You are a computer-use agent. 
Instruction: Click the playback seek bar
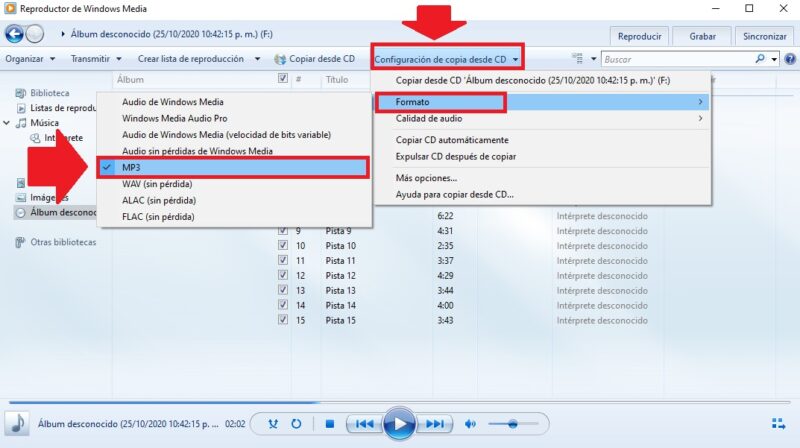(x=400, y=403)
